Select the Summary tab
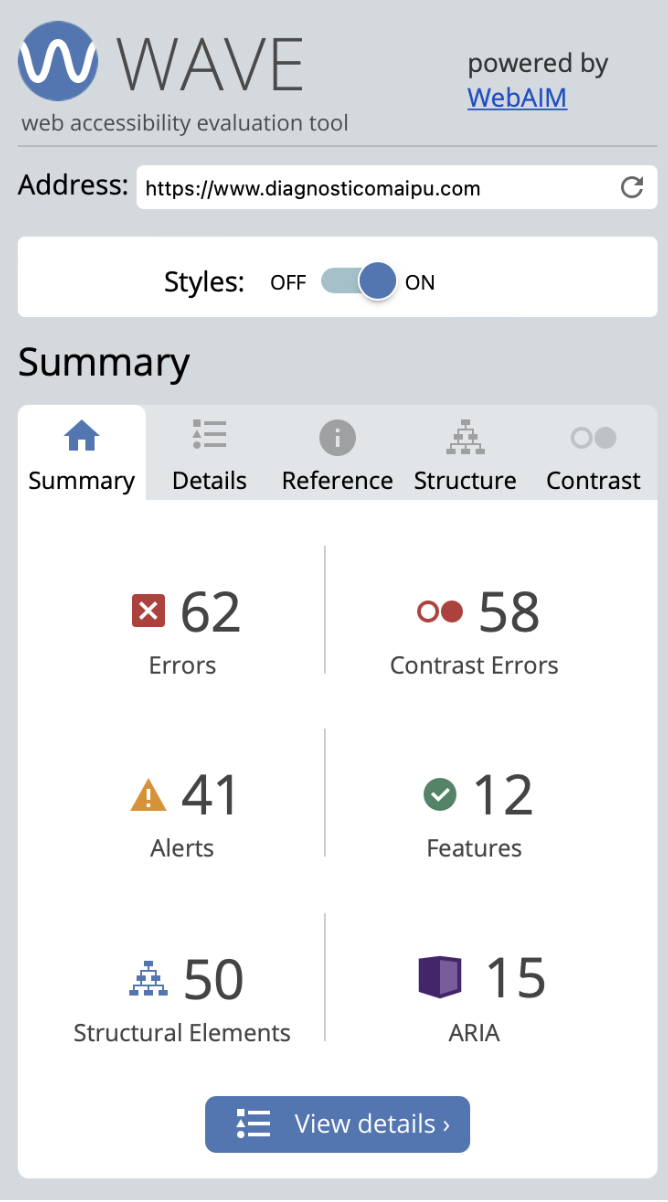The width and height of the screenshot is (668, 1202). coord(81,455)
